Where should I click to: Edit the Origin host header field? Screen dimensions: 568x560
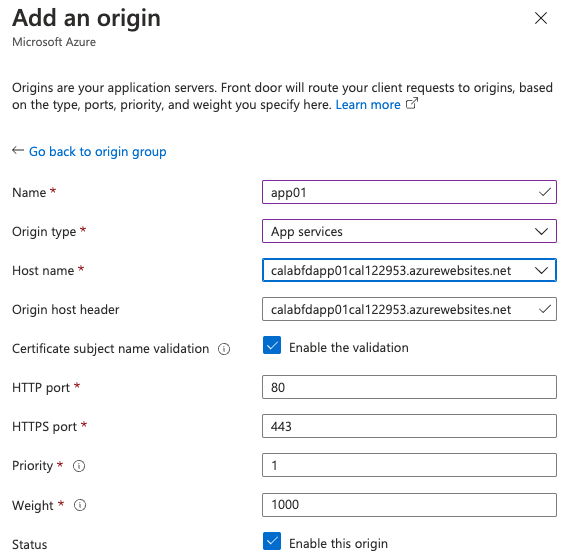click(x=409, y=309)
